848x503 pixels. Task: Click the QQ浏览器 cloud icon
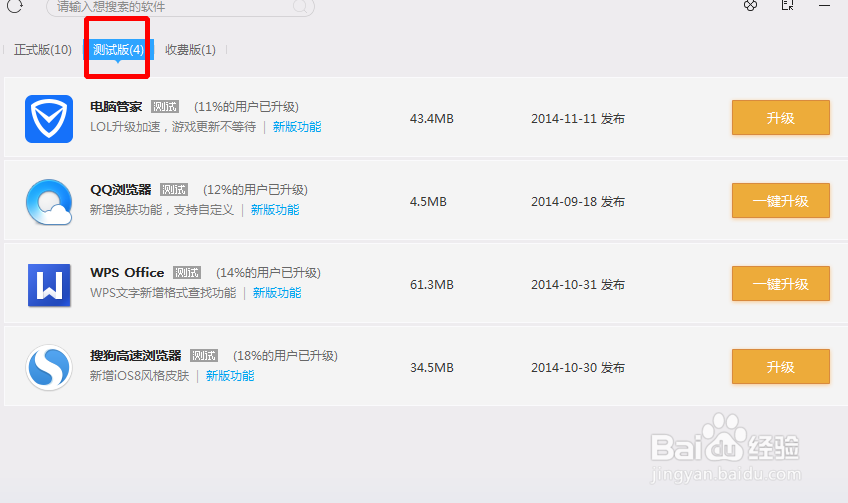[x=49, y=202]
